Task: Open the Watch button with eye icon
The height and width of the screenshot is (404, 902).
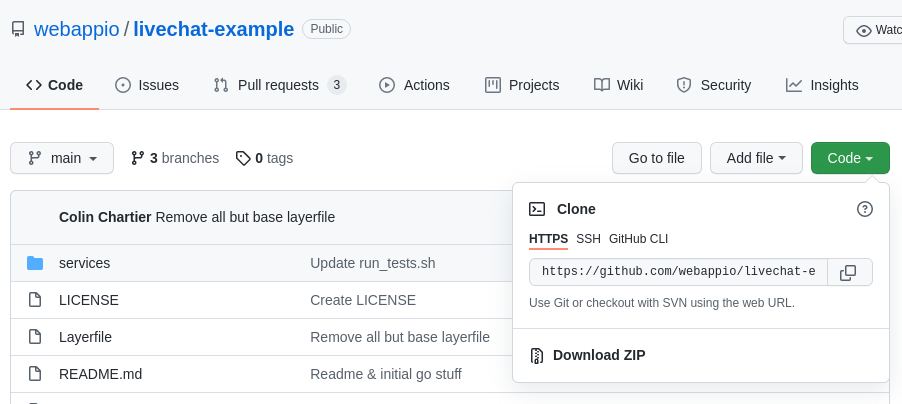Action: coord(873,30)
